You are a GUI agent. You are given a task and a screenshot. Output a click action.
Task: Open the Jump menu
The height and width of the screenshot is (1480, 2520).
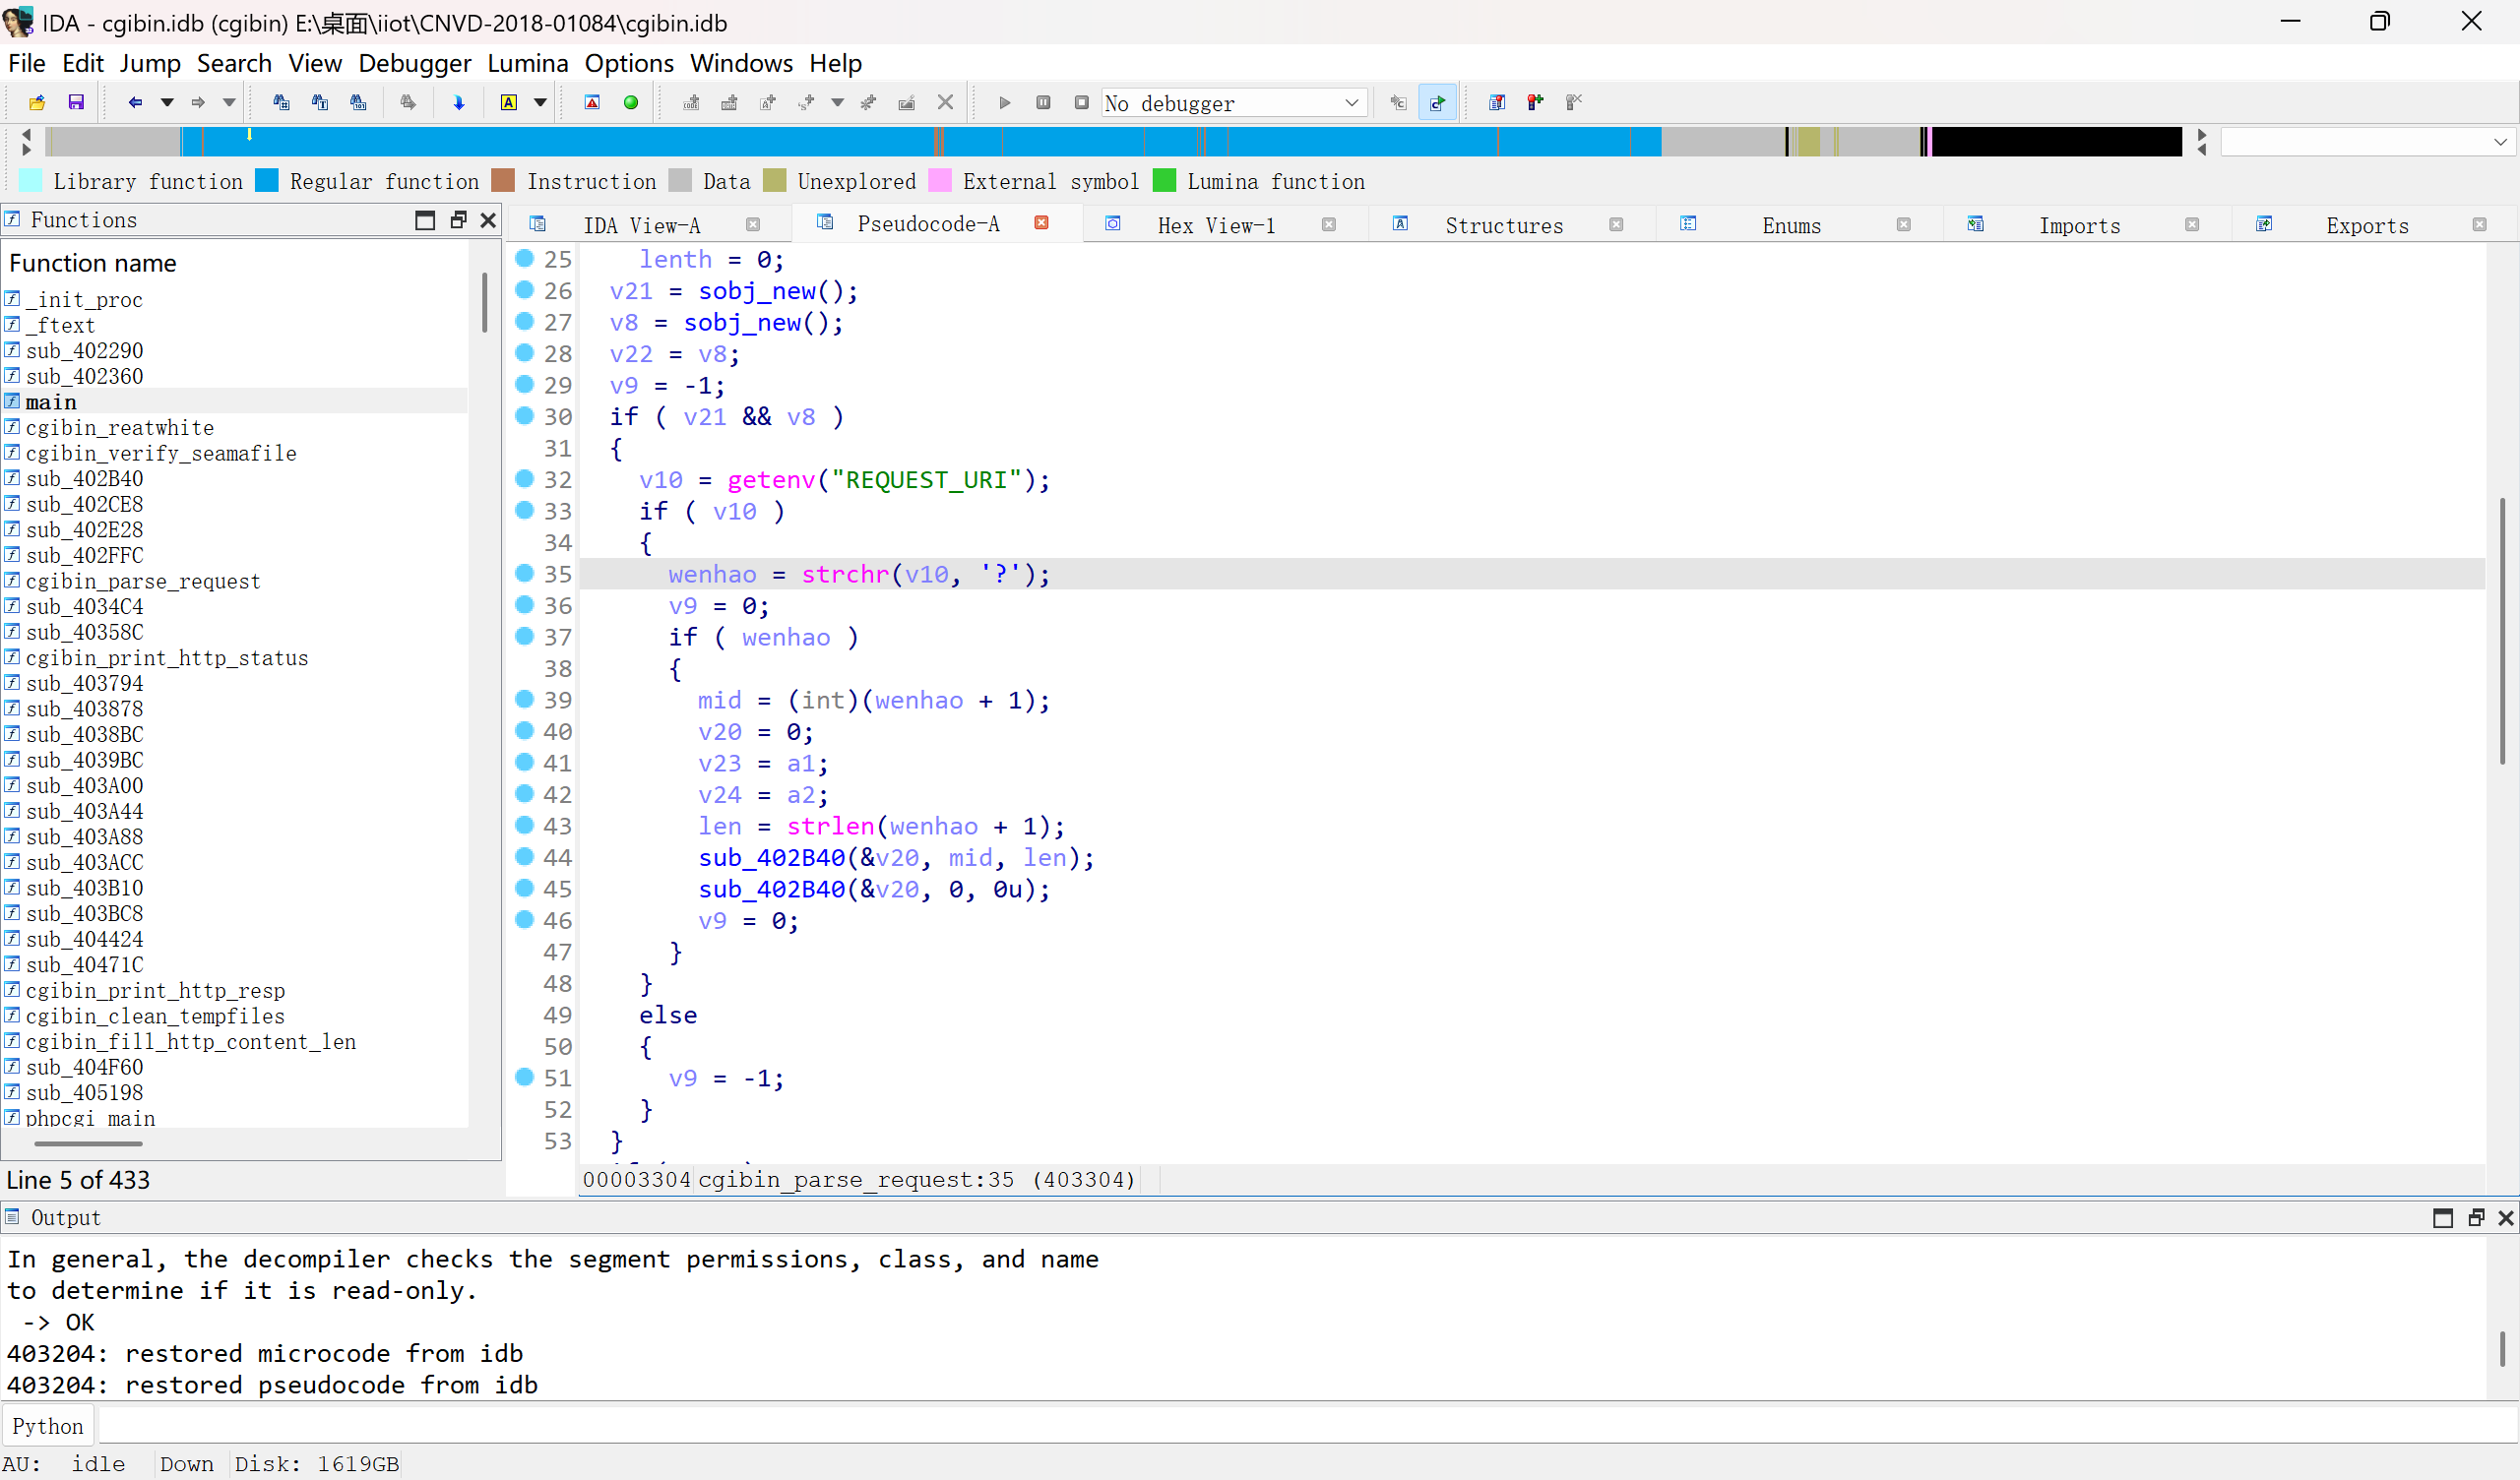(x=150, y=63)
